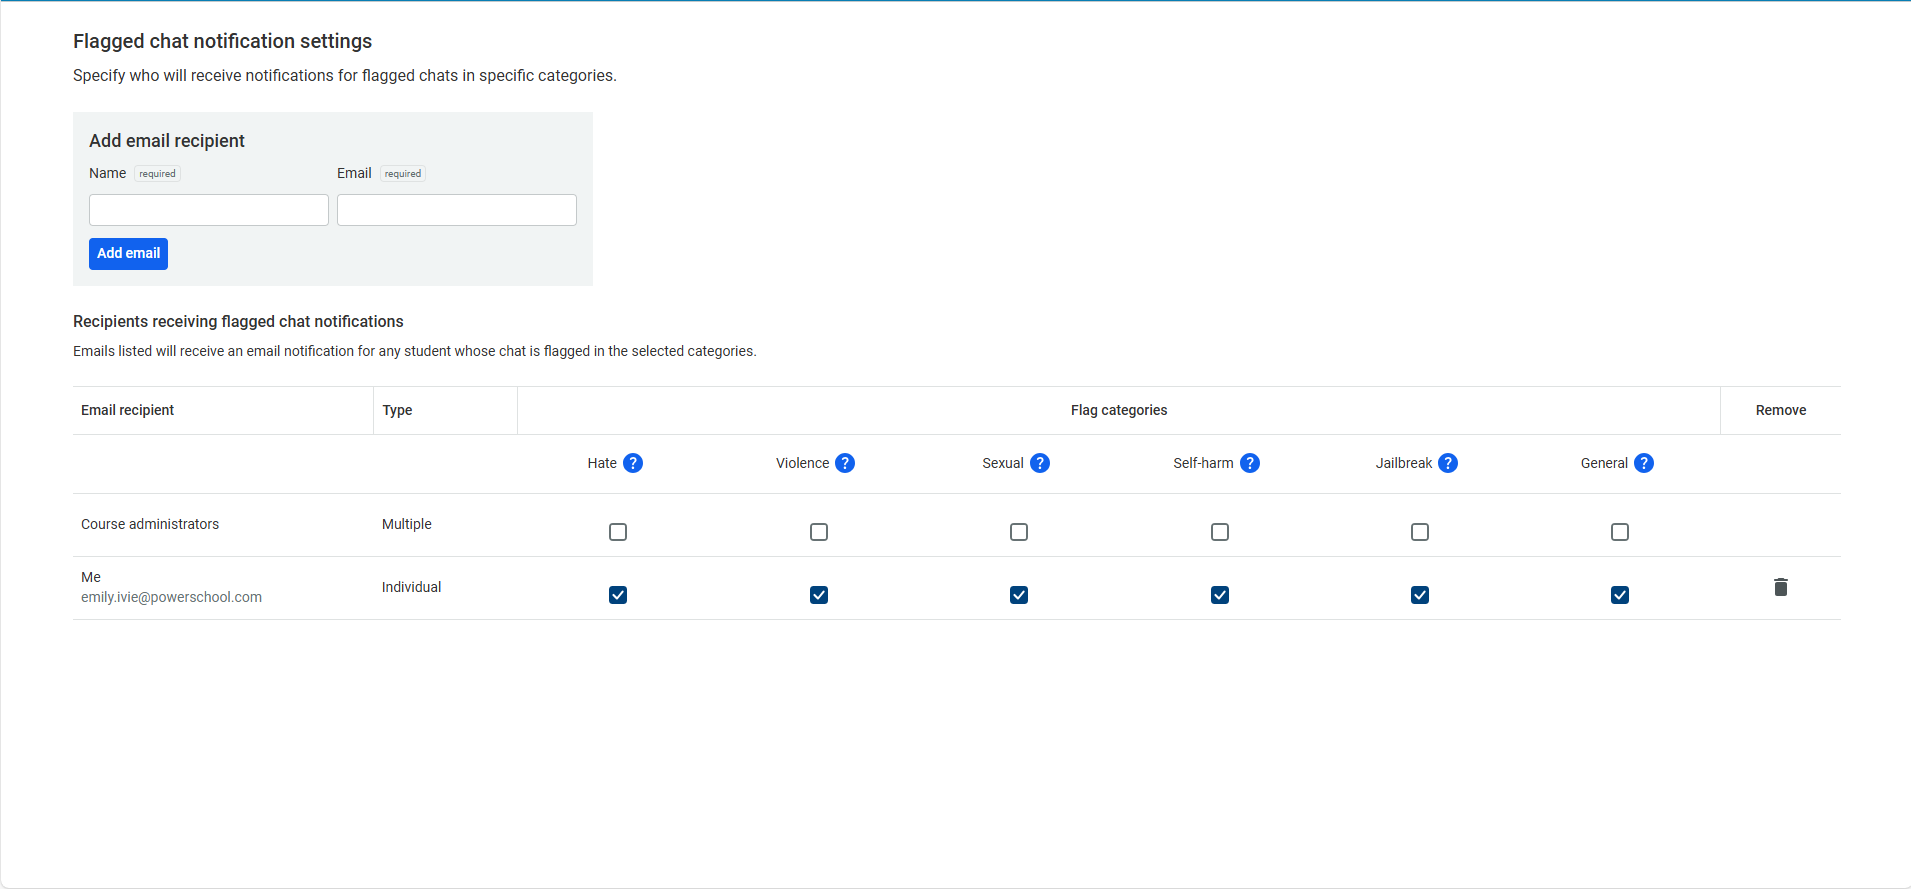
Task: Uncheck Sexual for emily.ivie recipient
Action: (1019, 595)
